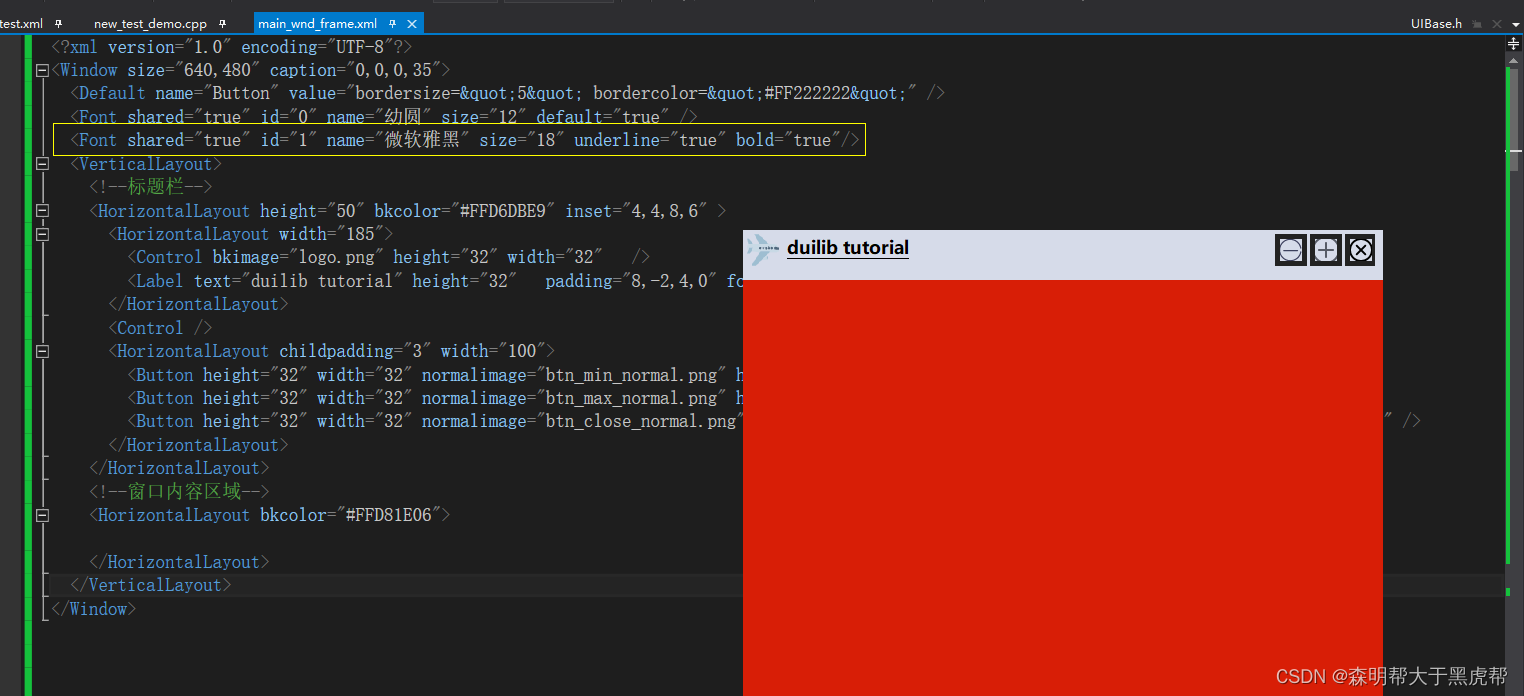
Task: Open the new_test_demo.cpp tab
Action: point(150,23)
